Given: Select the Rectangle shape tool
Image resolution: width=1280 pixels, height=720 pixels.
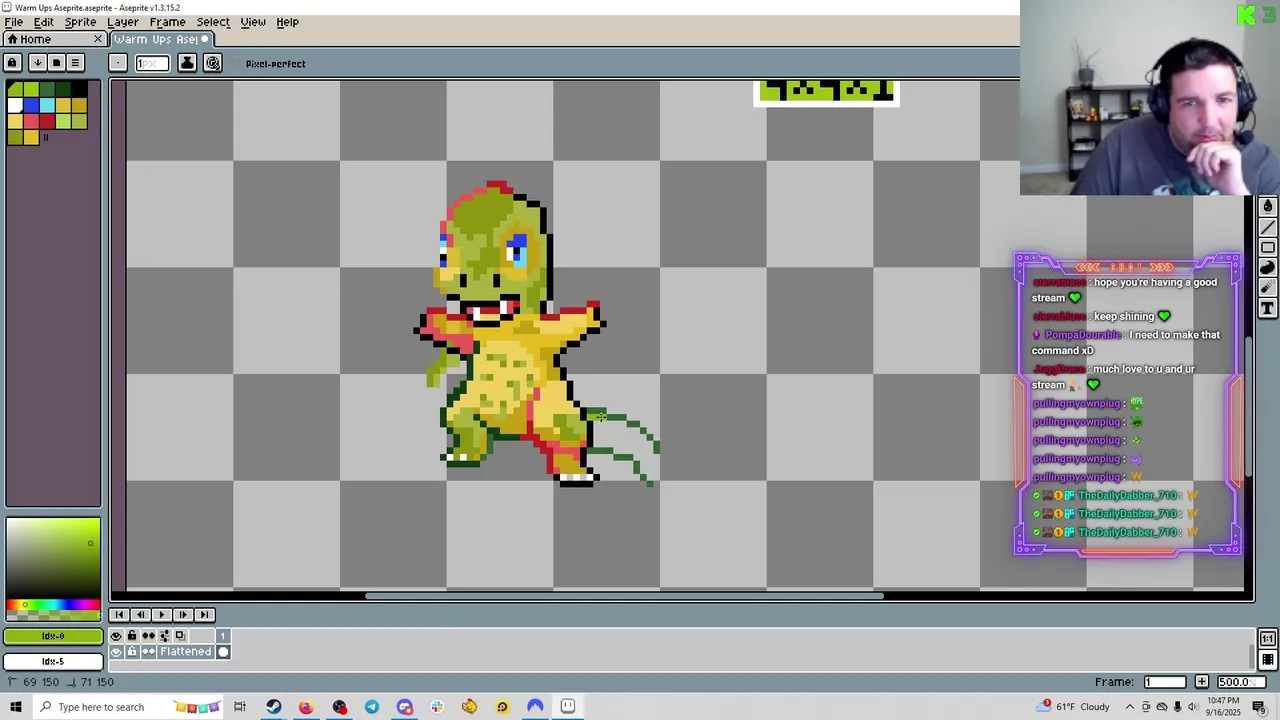Looking at the screenshot, I should tap(1267, 247).
